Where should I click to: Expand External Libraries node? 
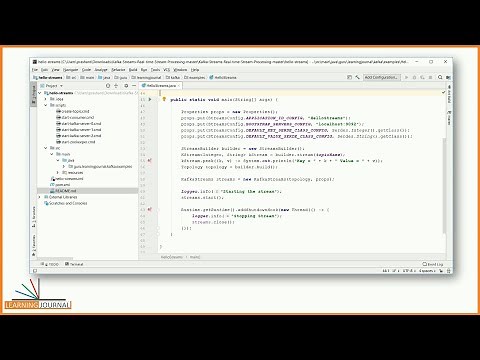(40, 197)
